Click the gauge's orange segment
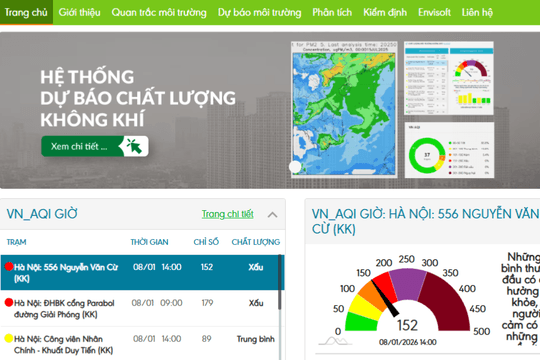540x360 pixels. tap(374, 296)
